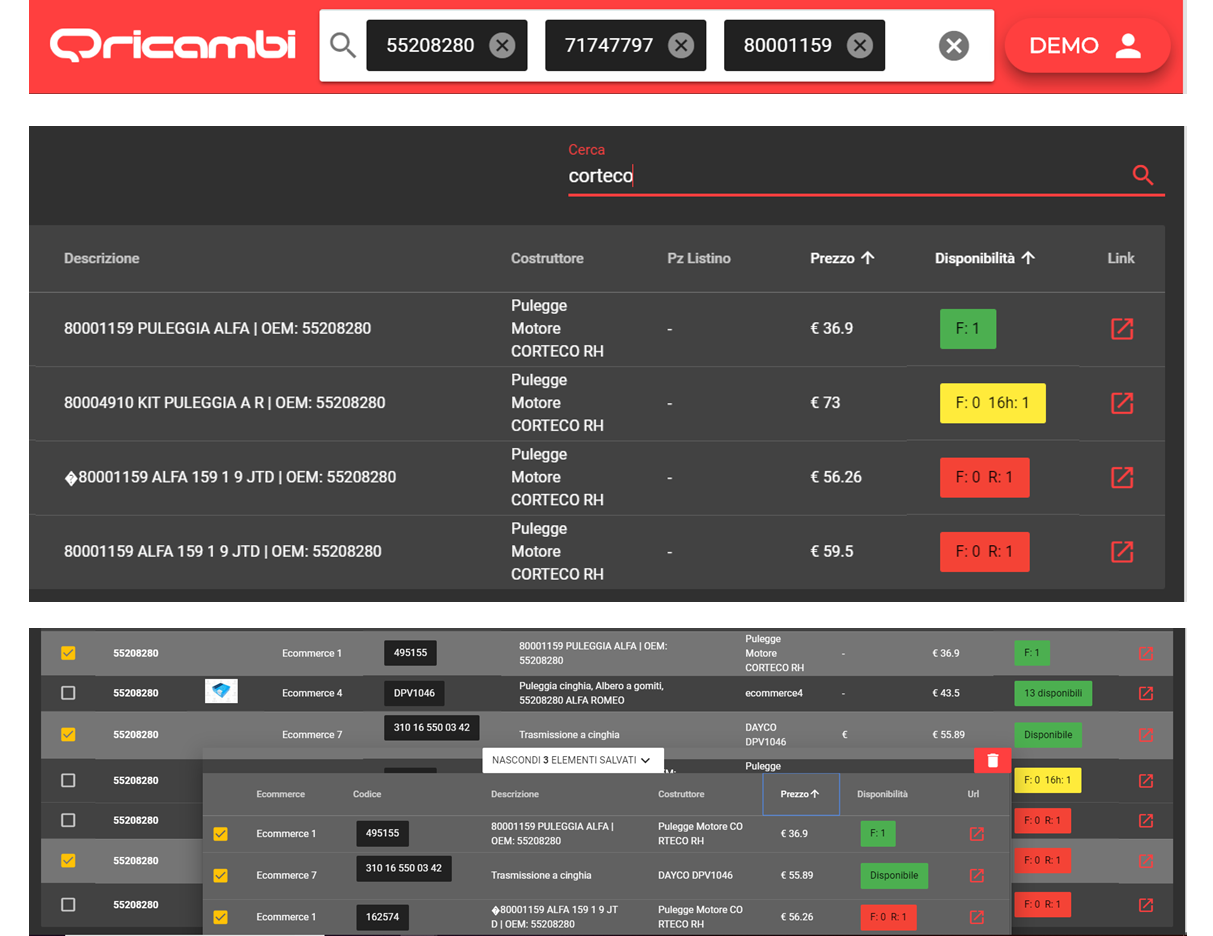The height and width of the screenshot is (936, 1213).
Task: Delete saved items with the red trash button
Action: coord(992,761)
